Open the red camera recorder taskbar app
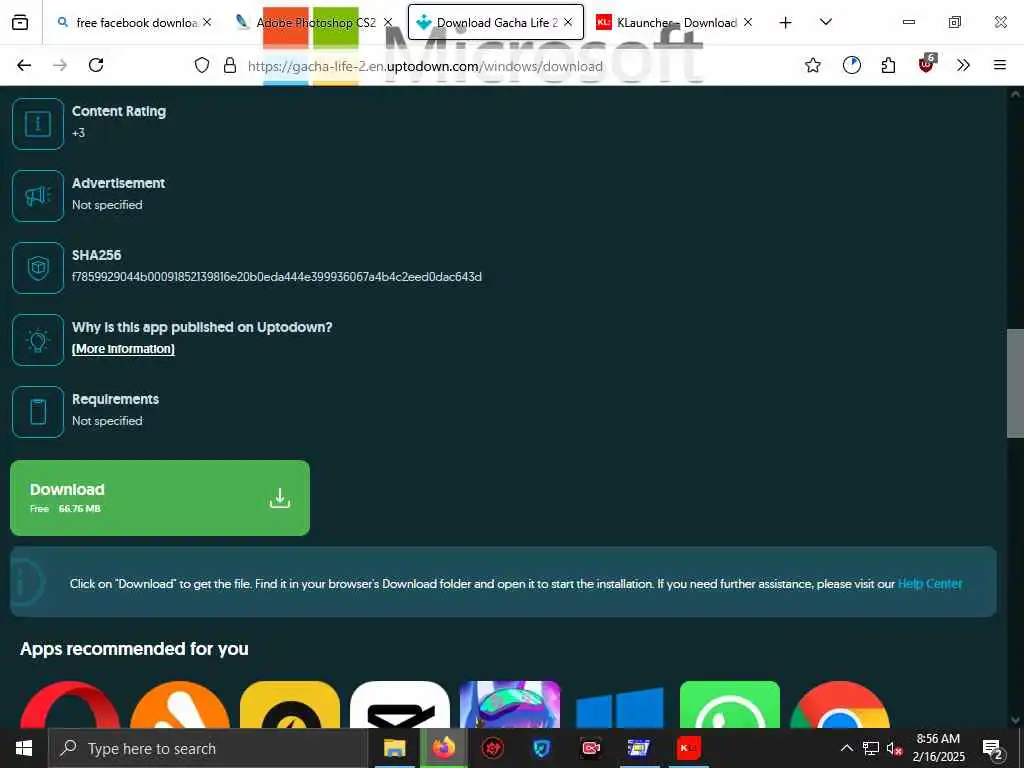 coord(590,748)
